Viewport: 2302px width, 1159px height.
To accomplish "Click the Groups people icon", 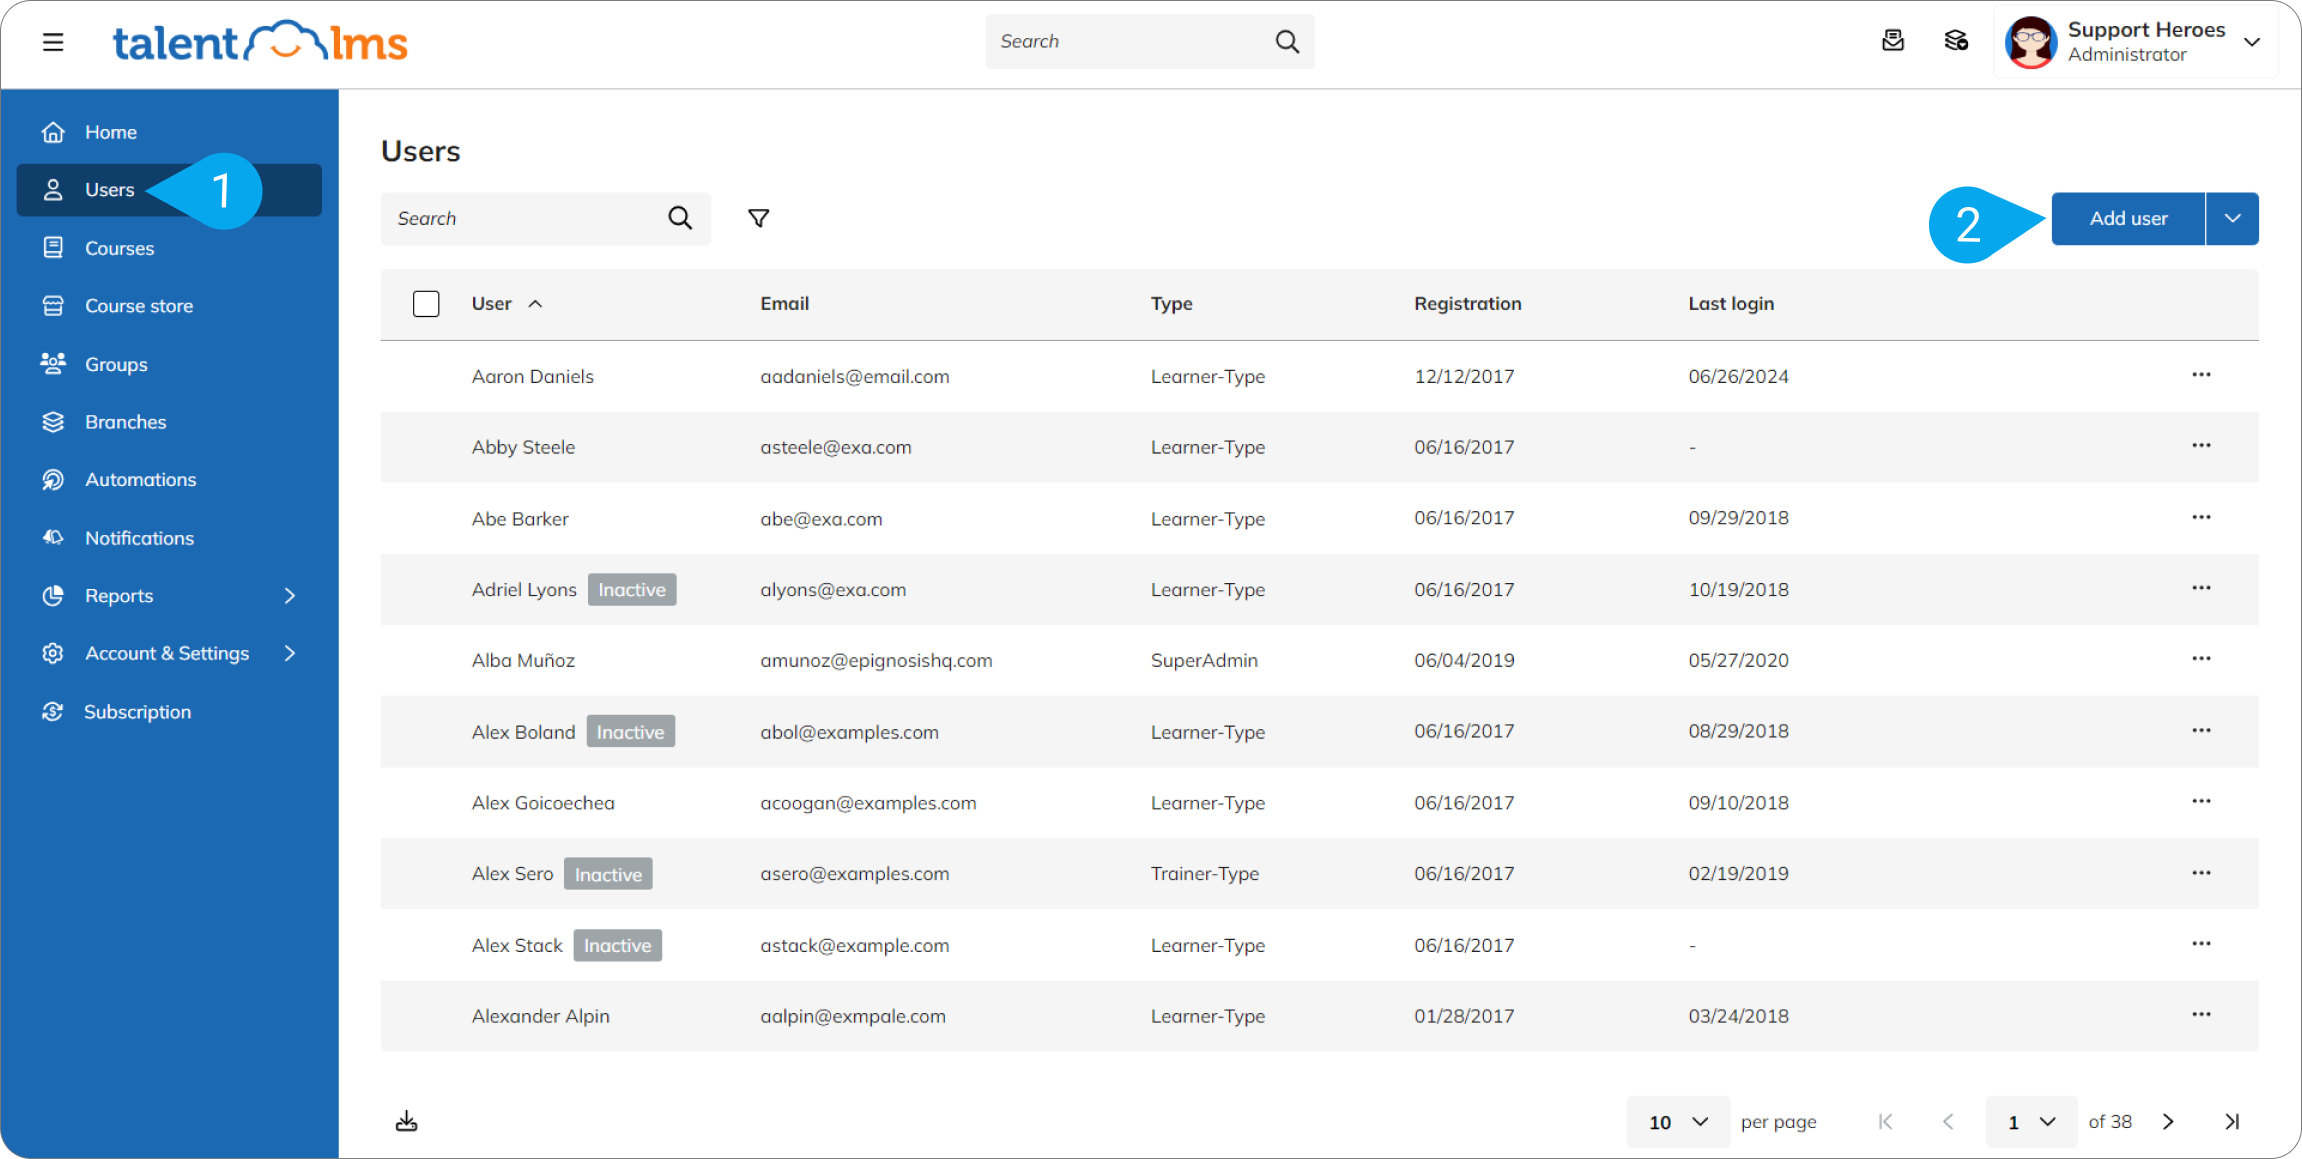I will 53,363.
